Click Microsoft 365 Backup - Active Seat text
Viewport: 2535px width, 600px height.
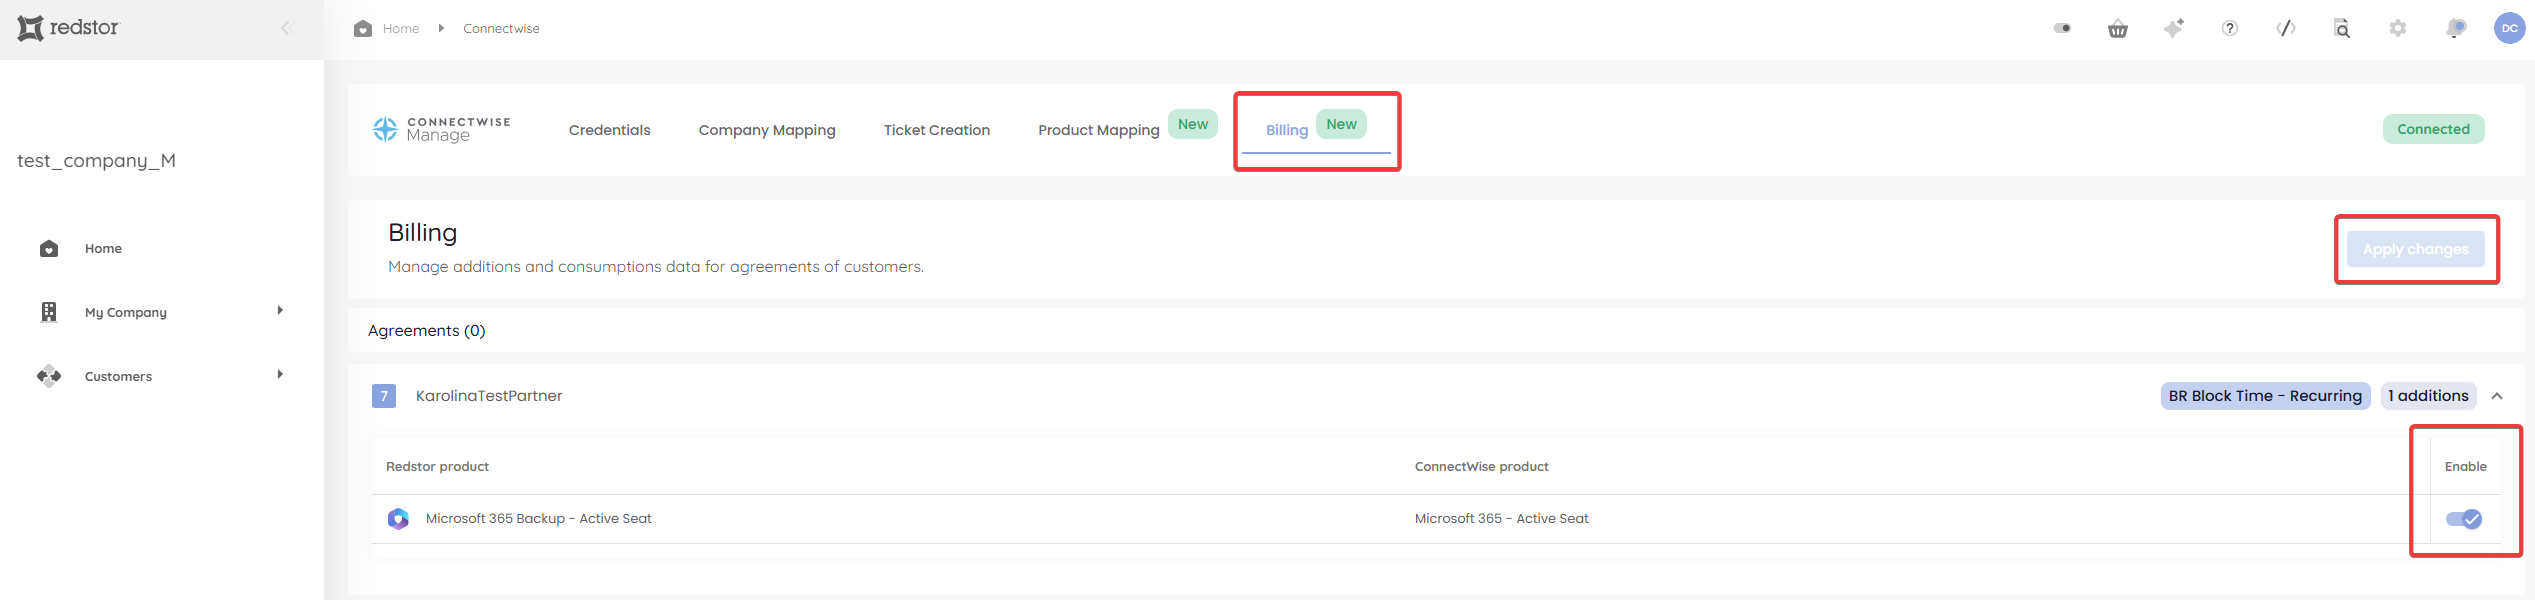538,519
